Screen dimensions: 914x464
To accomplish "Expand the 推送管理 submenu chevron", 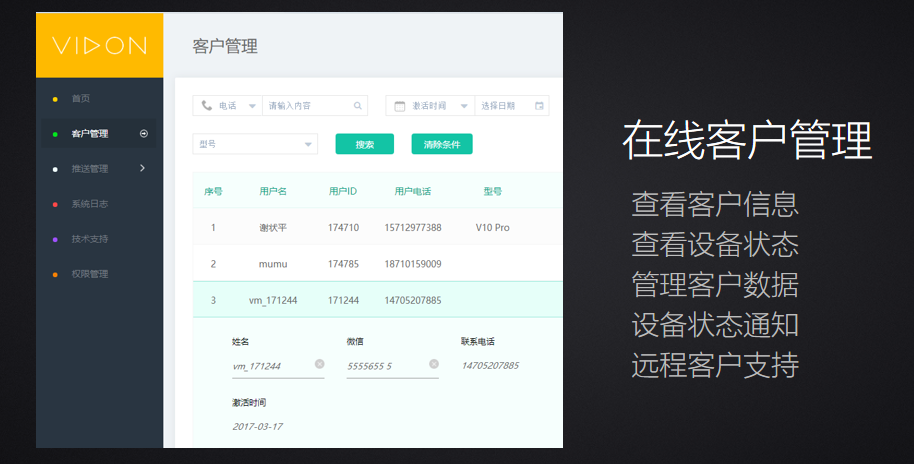I will tap(142, 168).
